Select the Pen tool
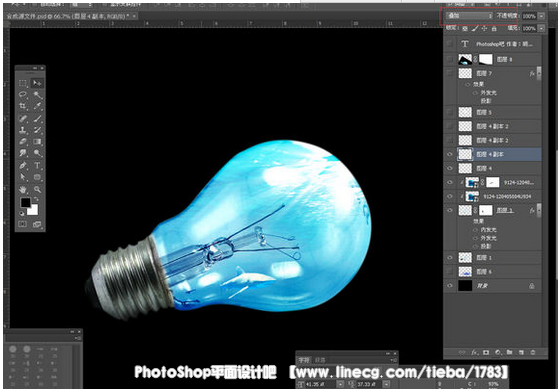The height and width of the screenshot is (389, 558). pyautogui.click(x=23, y=165)
